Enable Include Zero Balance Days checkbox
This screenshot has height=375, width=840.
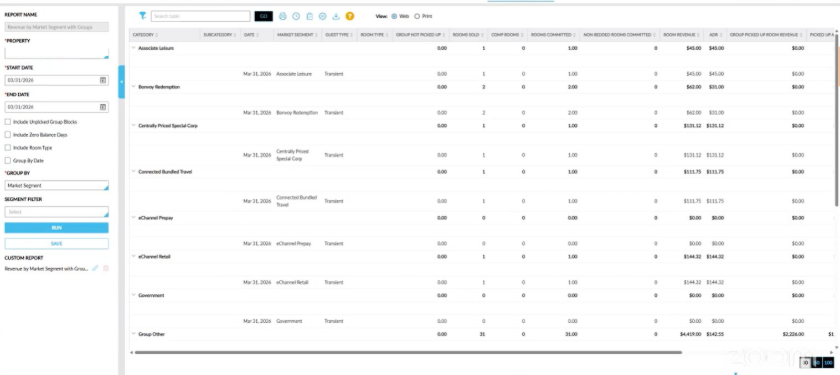(x=8, y=135)
